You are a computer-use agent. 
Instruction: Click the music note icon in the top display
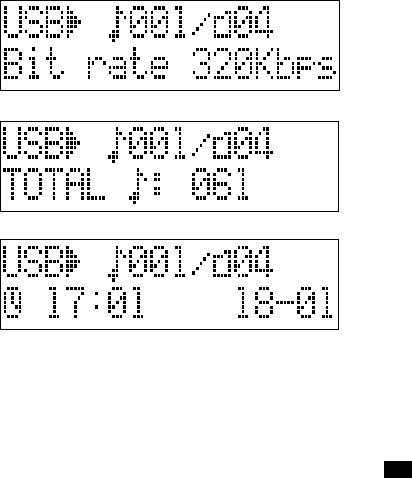[116, 24]
